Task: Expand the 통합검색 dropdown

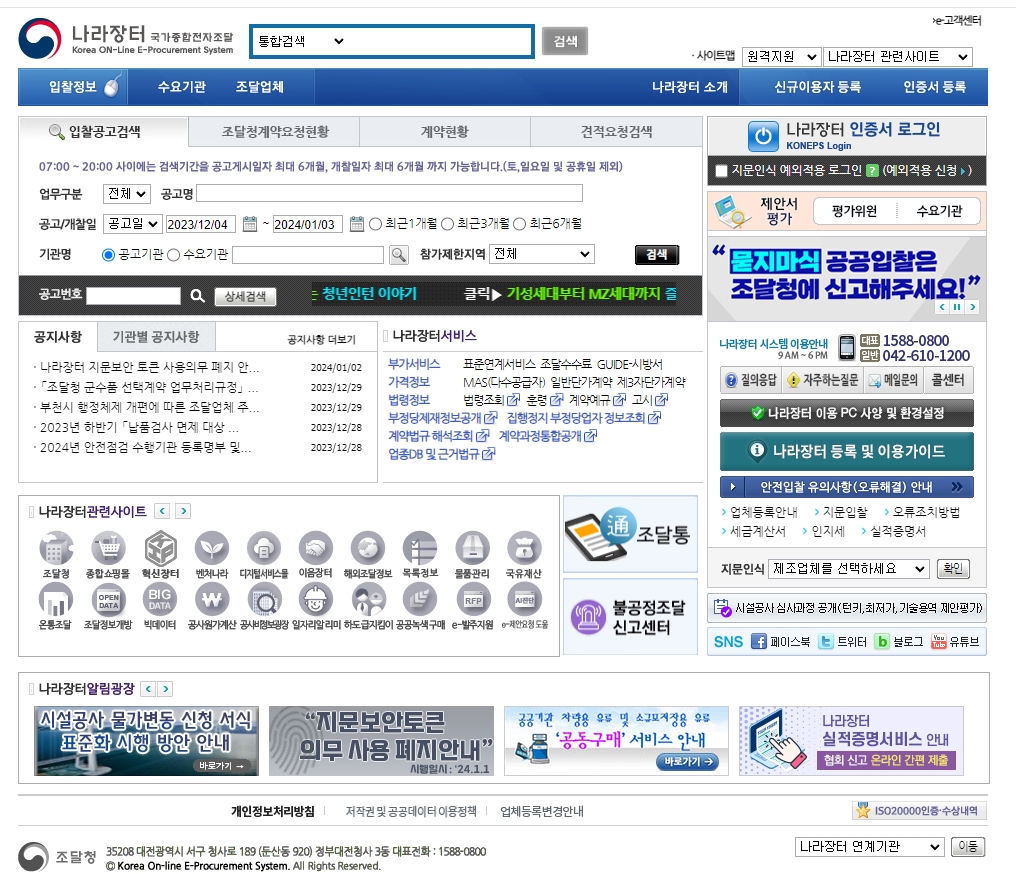Action: pos(301,41)
